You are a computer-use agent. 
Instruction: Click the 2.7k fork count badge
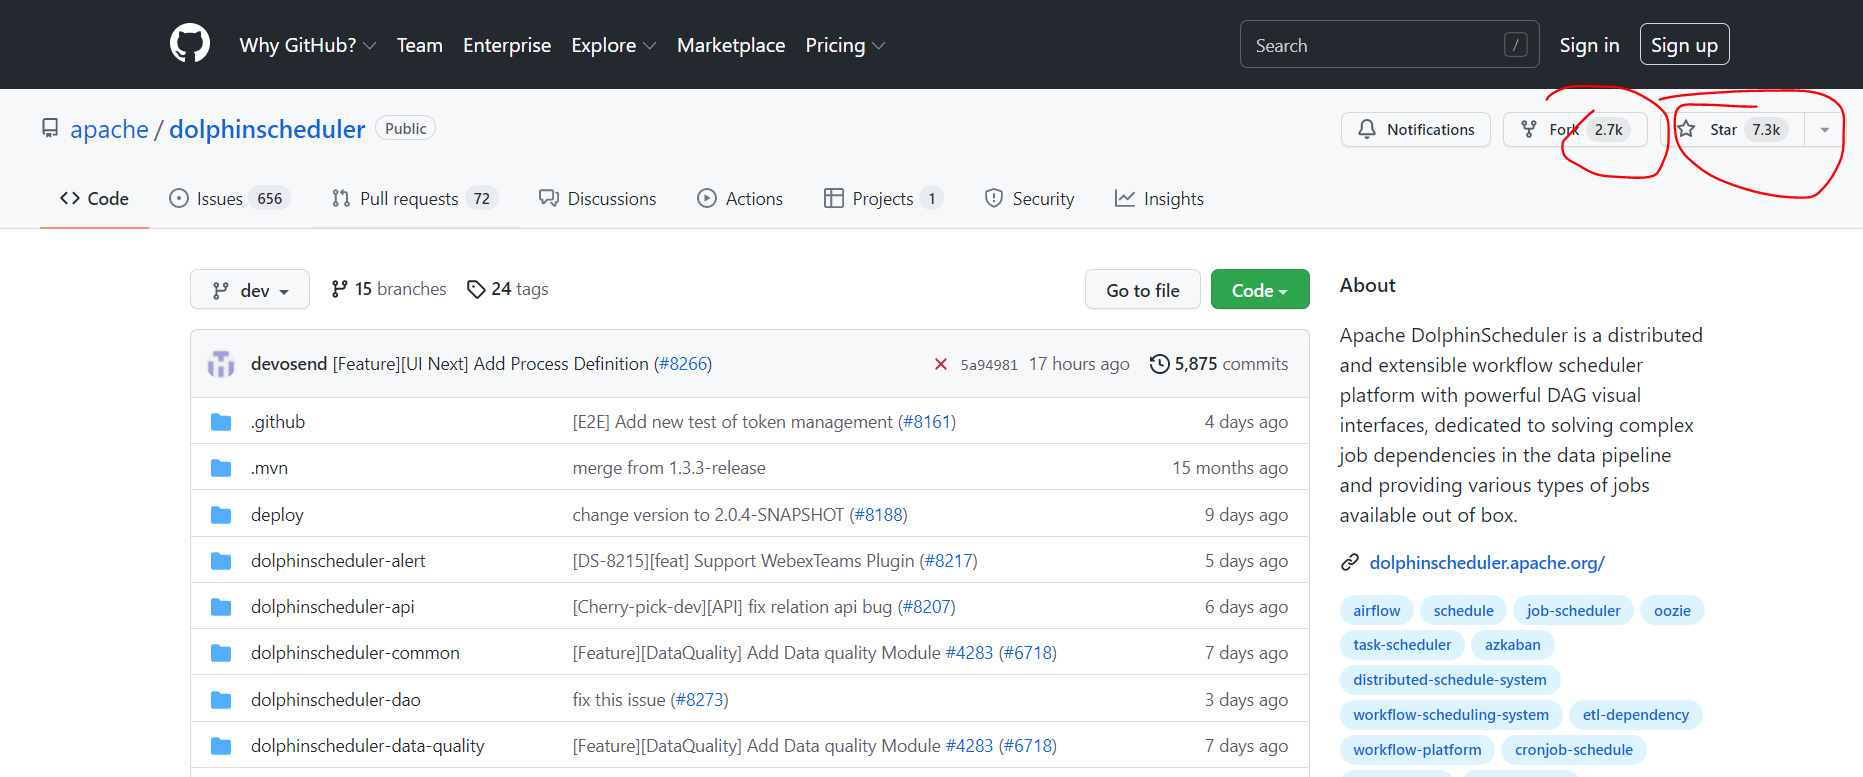point(1608,130)
